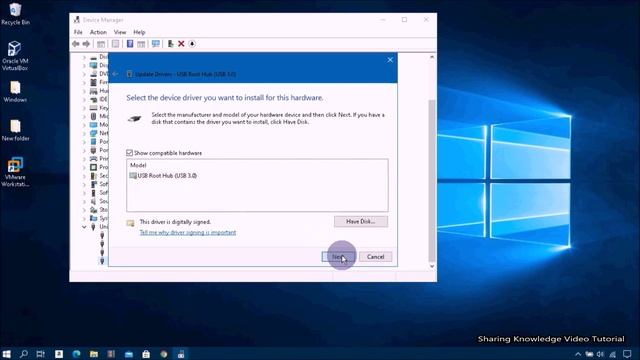Expand the IDE controllers tree node
The image size is (640, 360).
tap(84, 99)
